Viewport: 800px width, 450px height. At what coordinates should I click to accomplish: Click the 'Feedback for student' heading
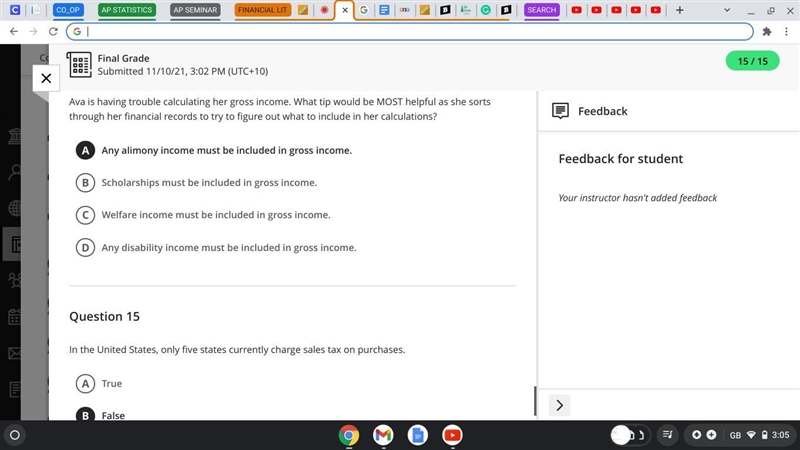pyautogui.click(x=620, y=159)
